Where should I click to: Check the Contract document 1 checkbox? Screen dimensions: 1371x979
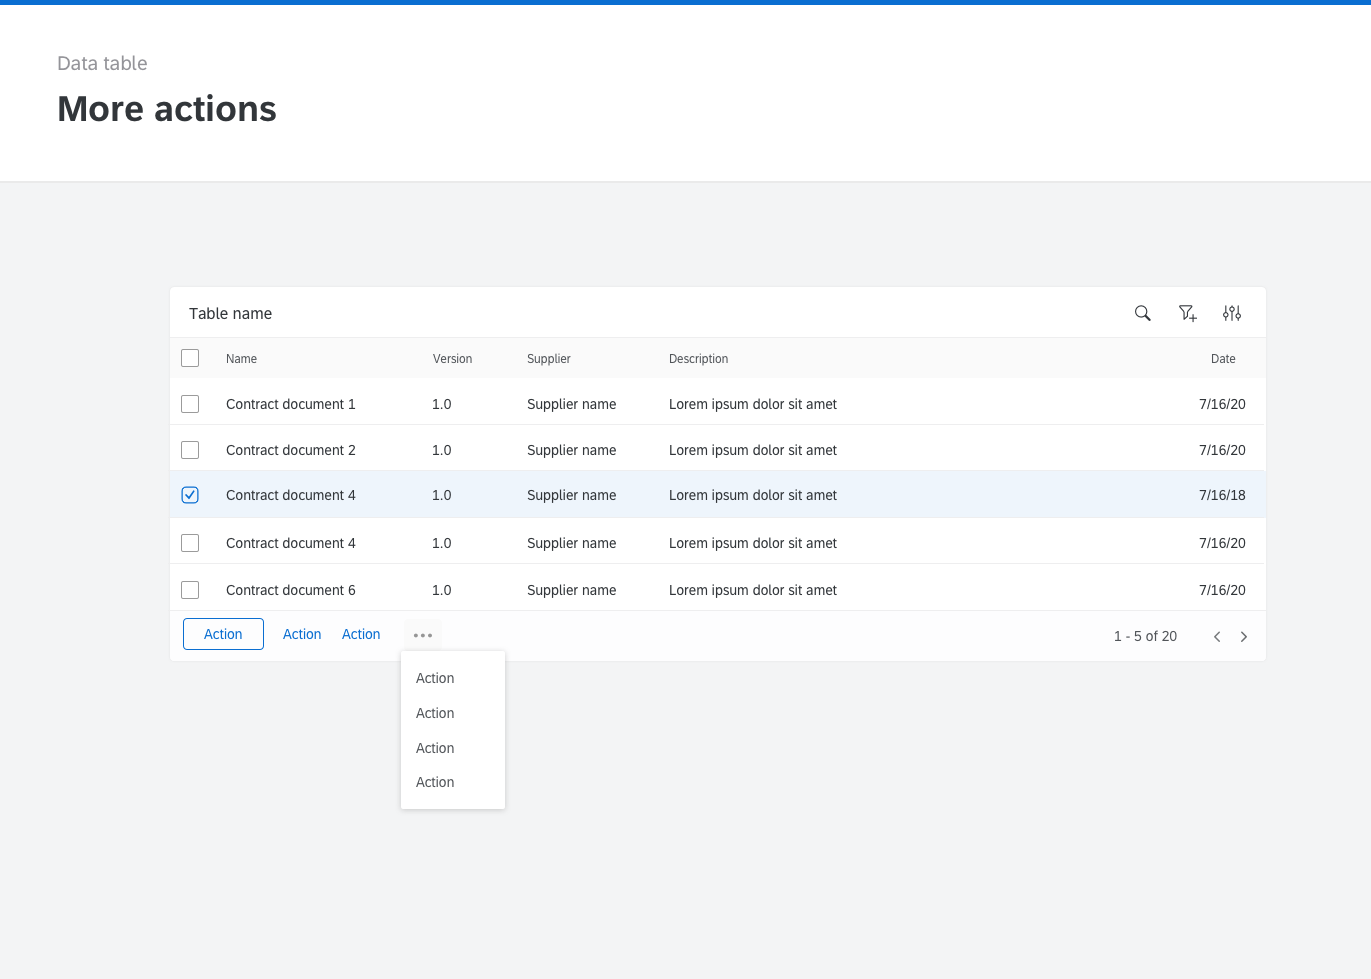pyautogui.click(x=190, y=404)
